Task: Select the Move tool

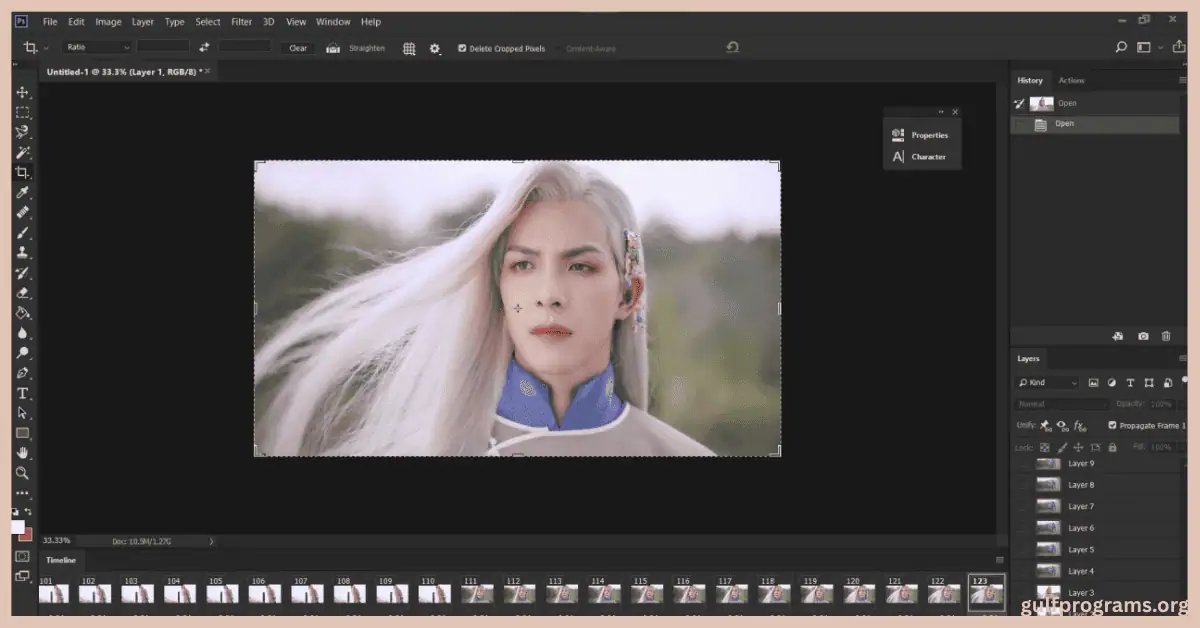Action: (23, 92)
